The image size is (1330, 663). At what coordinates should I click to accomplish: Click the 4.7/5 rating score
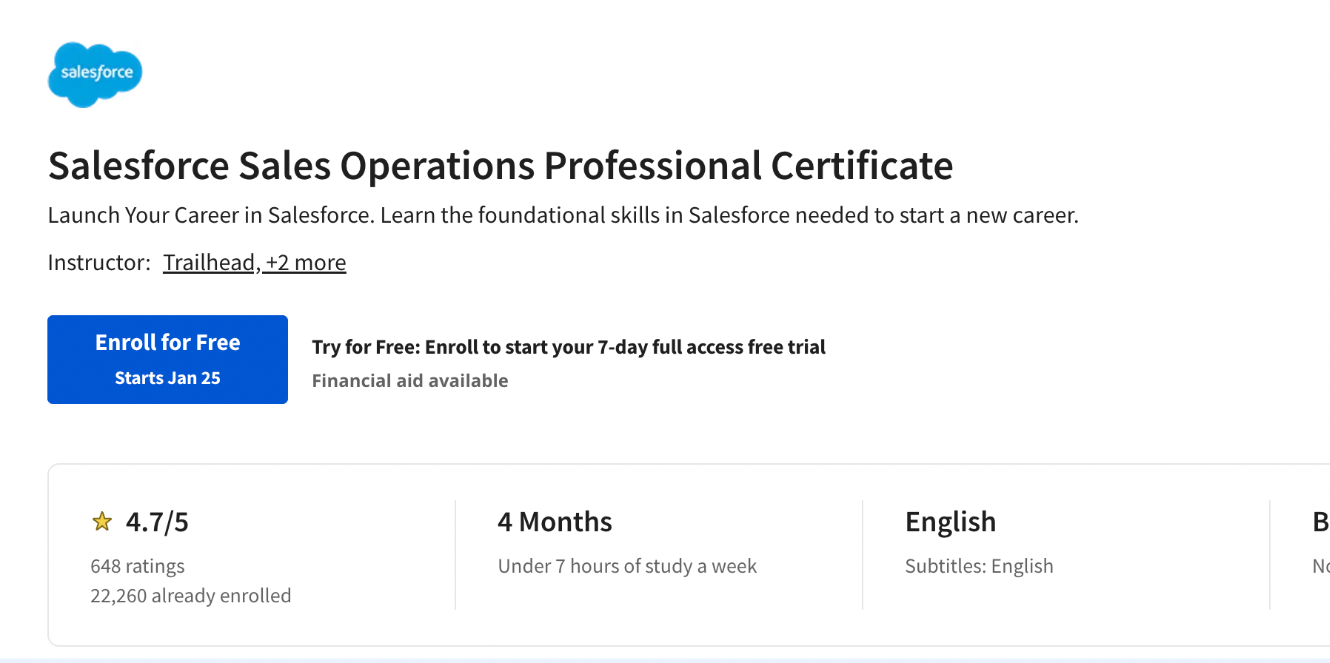point(157,522)
